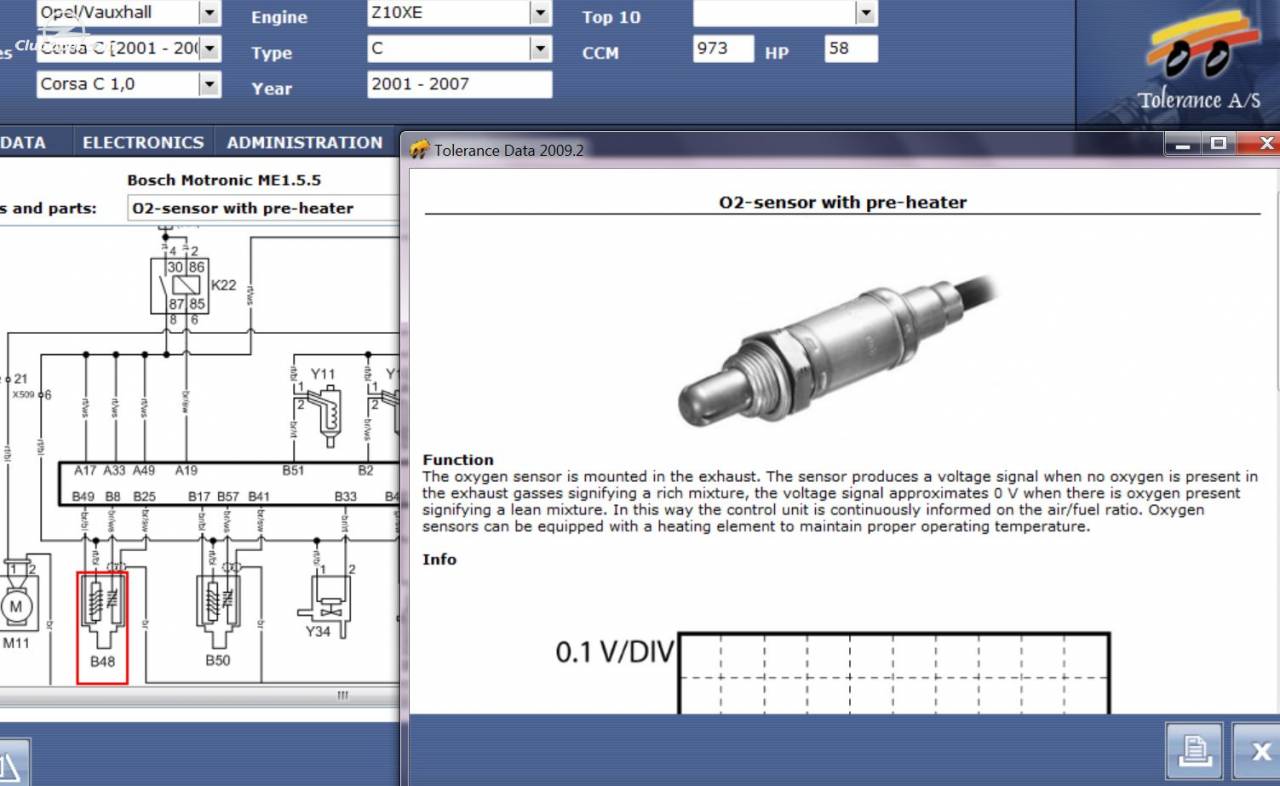Click the Function heading
The height and width of the screenshot is (786, 1280).
tap(458, 460)
